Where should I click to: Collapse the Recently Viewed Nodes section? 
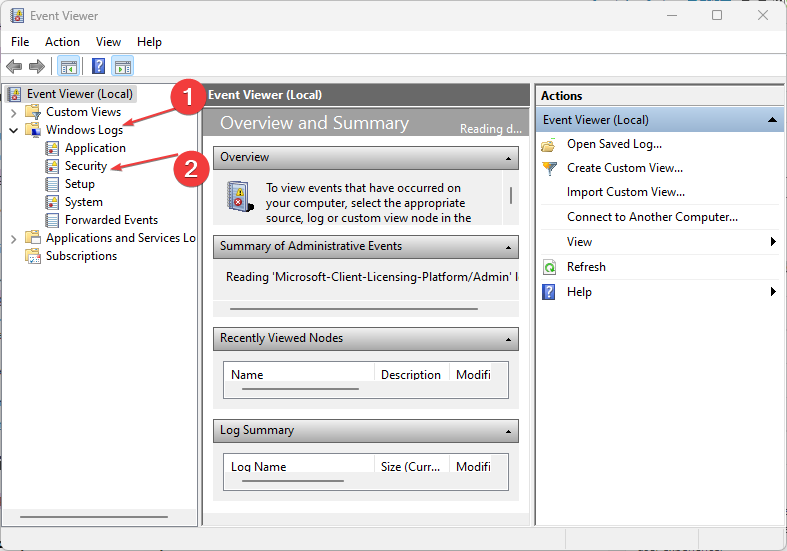click(508, 339)
